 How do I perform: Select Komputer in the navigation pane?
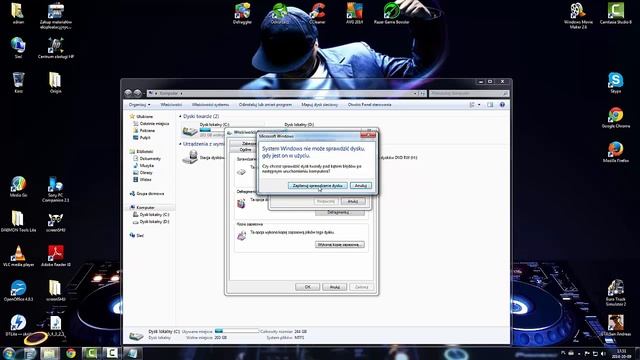(x=145, y=207)
